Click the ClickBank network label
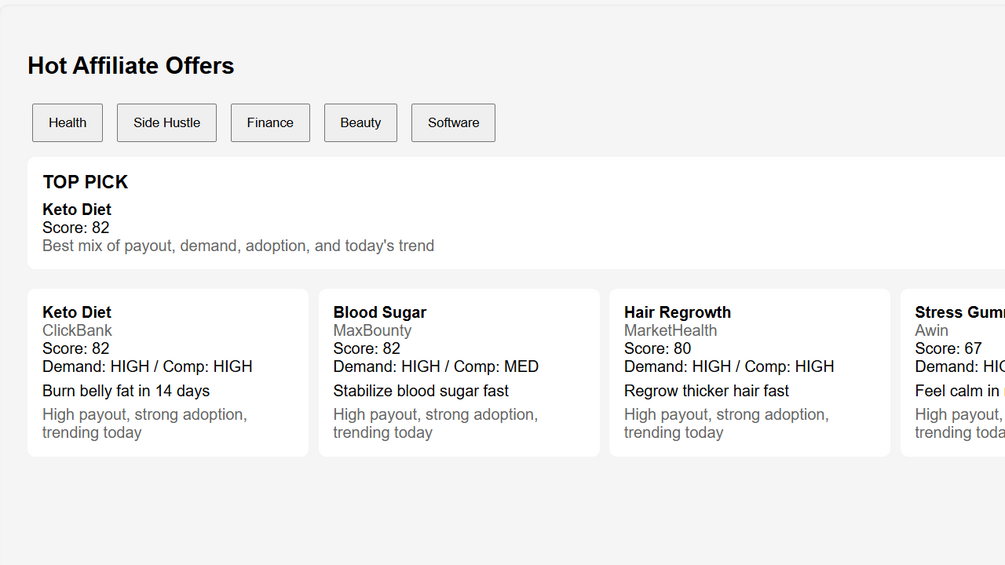The width and height of the screenshot is (1005, 565). (x=77, y=330)
